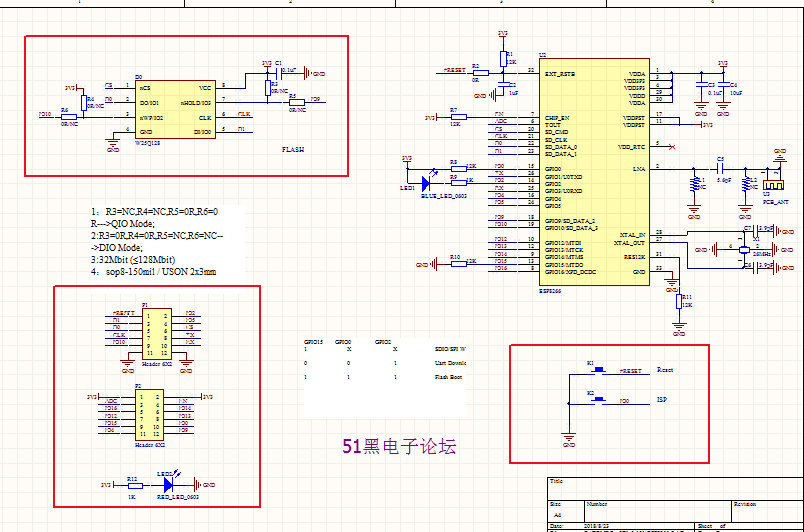Click the CHIP_EN pin name on U2
Image resolution: width=804 pixels, height=532 pixels.
pos(557,118)
